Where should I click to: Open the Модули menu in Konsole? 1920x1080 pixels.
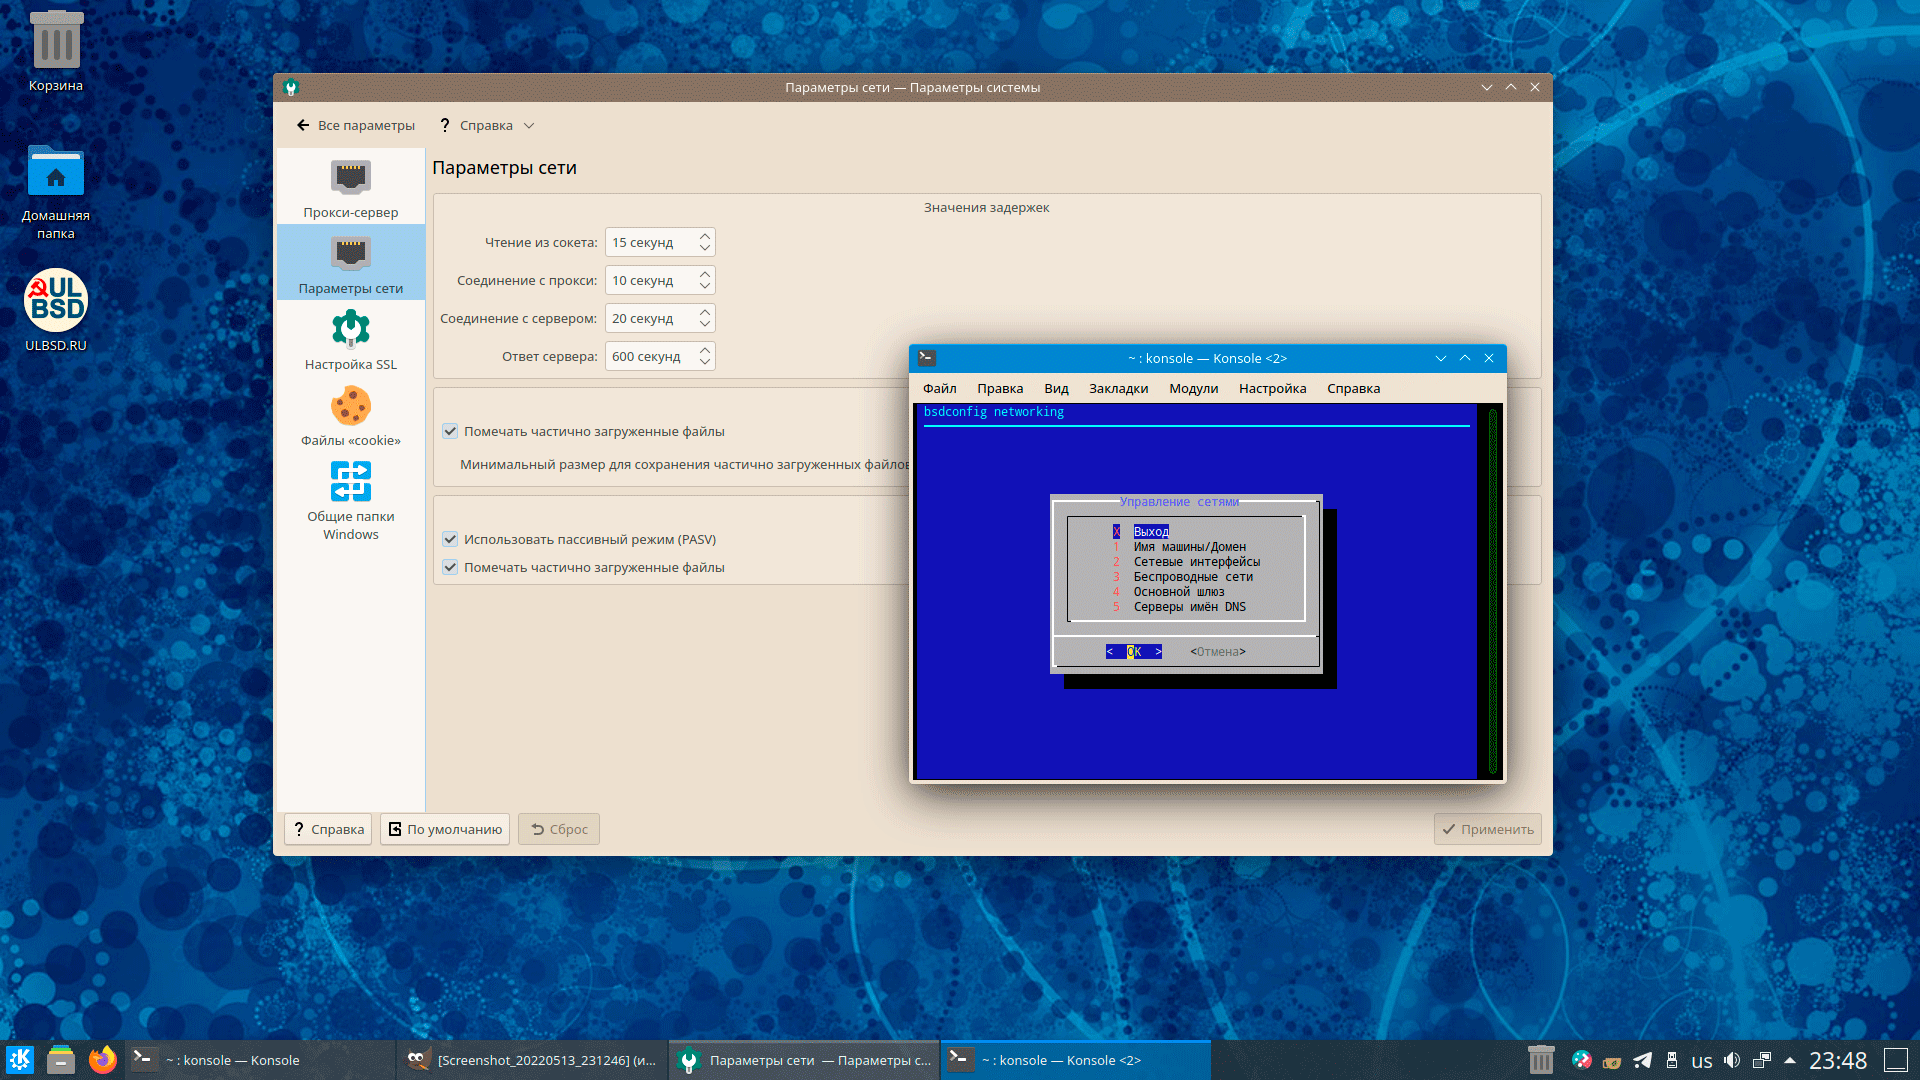[1193, 388]
